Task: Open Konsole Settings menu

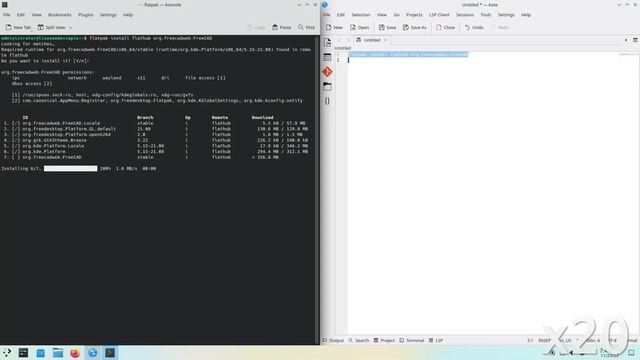Action: pyautogui.click(x=108, y=15)
